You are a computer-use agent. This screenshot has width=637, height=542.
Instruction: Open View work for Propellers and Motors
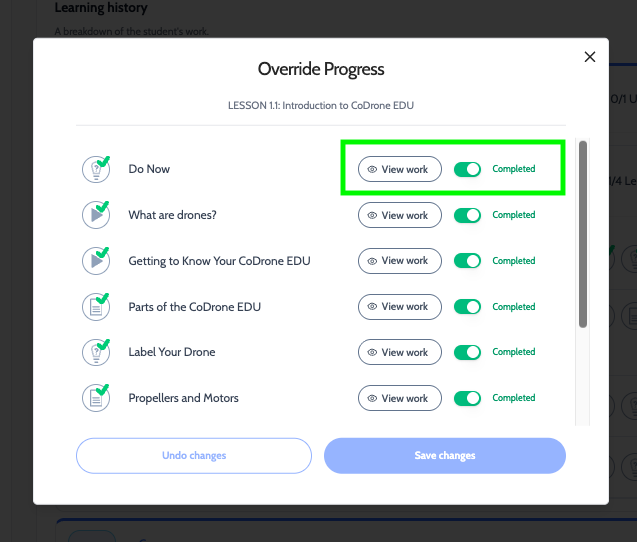400,398
